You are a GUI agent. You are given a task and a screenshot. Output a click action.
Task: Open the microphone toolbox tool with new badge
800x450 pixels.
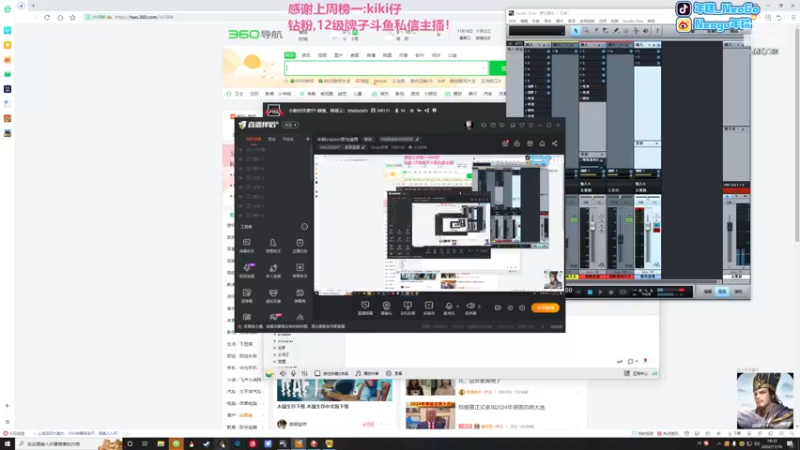point(247,270)
